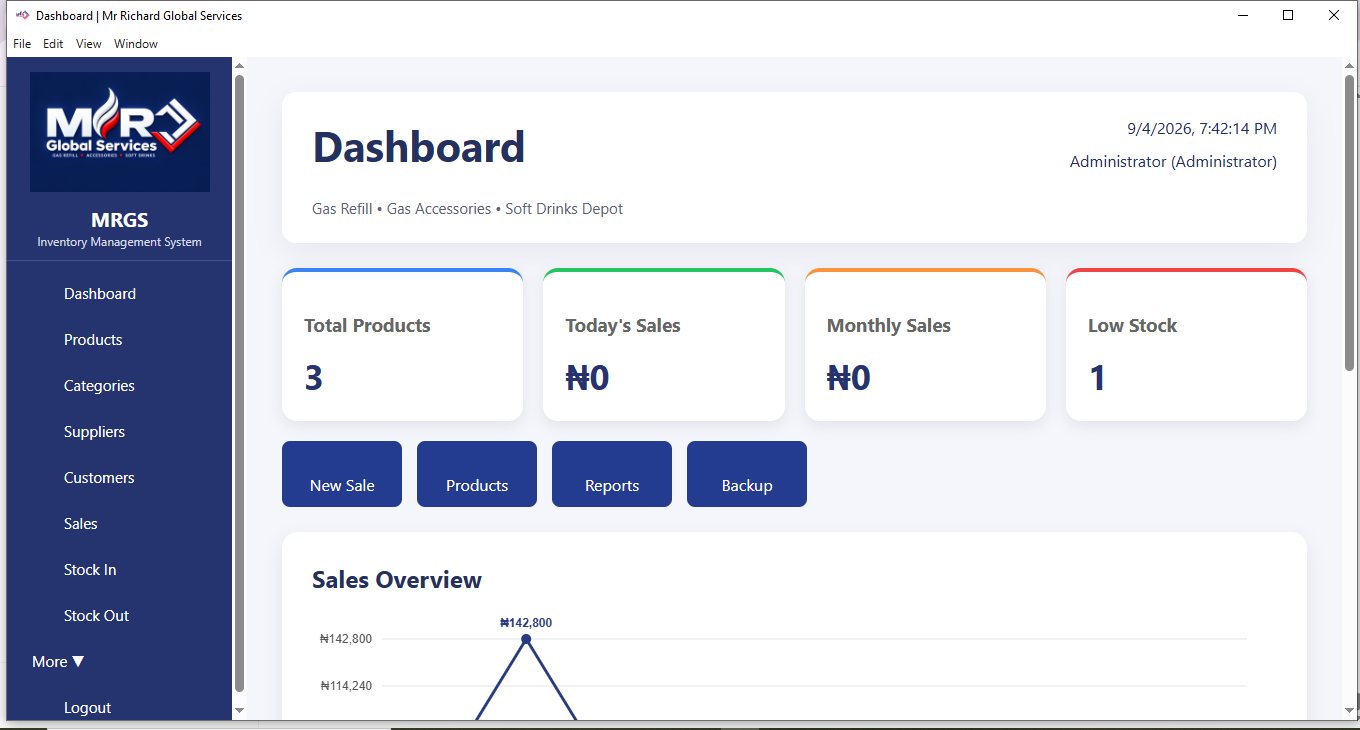
Task: Click the app icon in title bar
Action: point(22,16)
